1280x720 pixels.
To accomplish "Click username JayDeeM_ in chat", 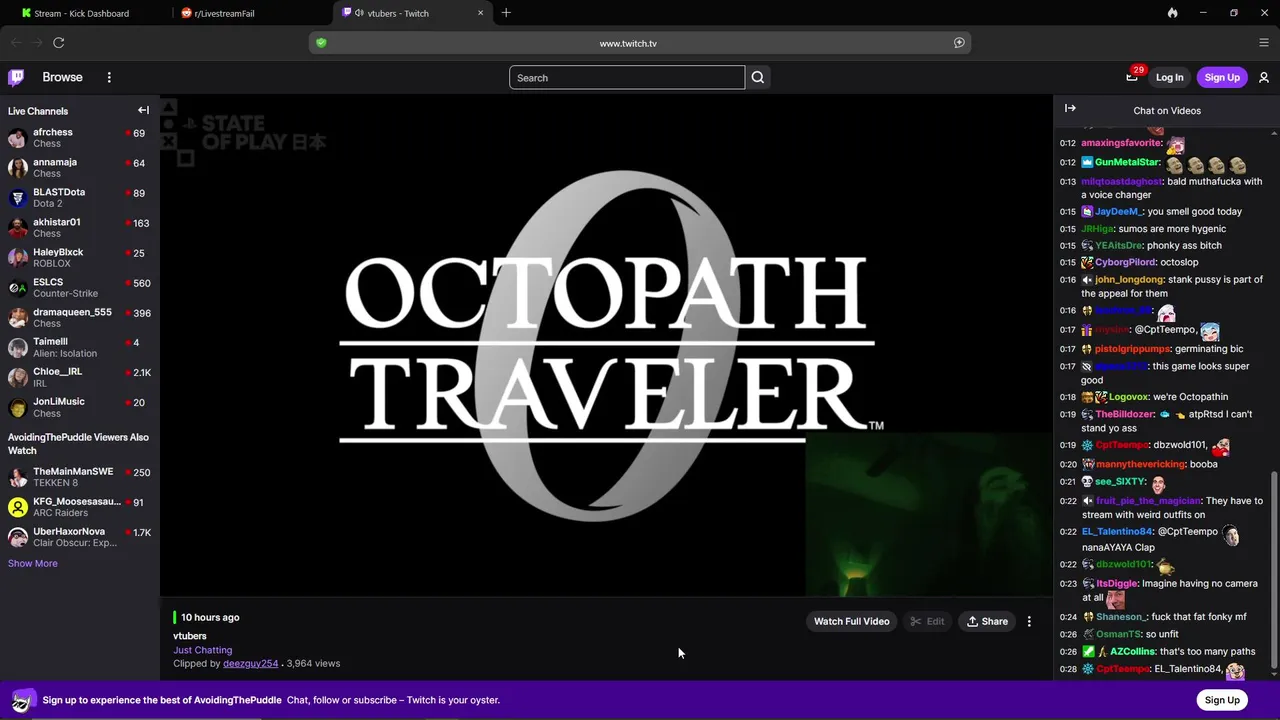I will tap(1118, 211).
